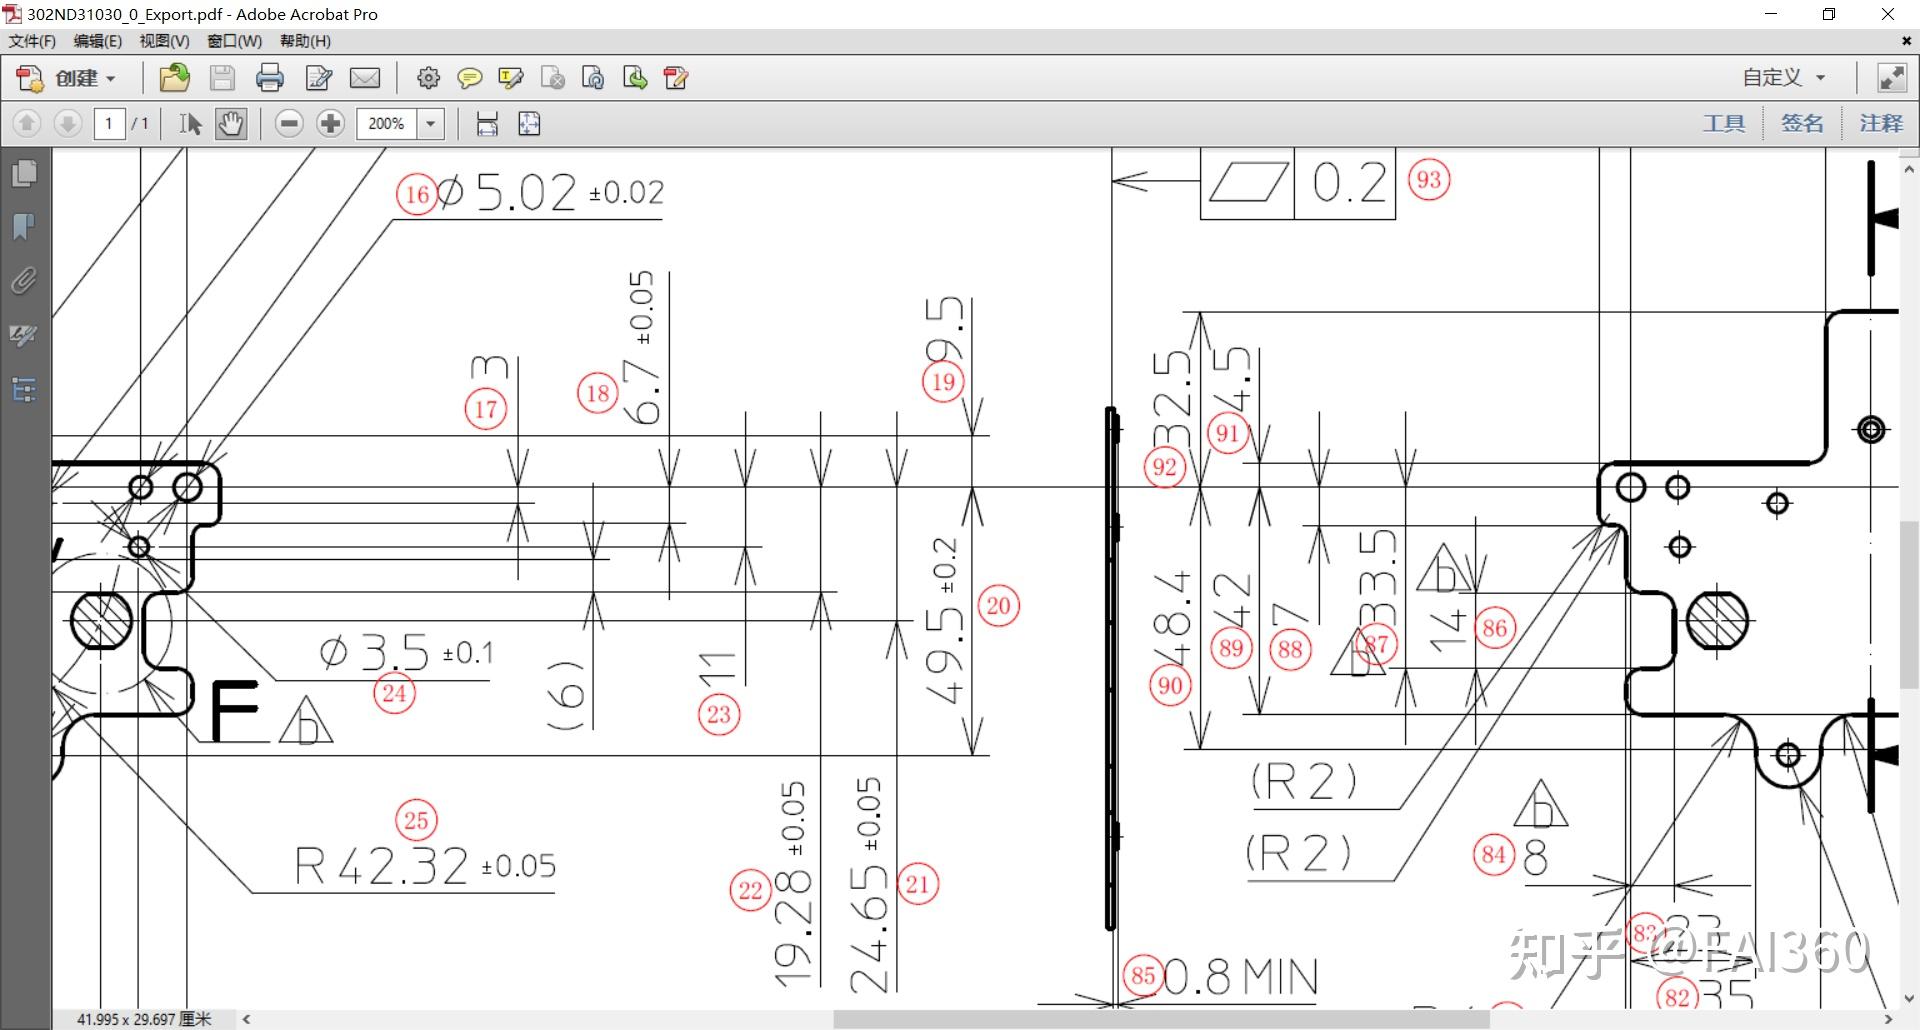Viewport: 1920px width, 1030px height.
Task: Click the Save floppy disk icon
Action: click(x=222, y=78)
